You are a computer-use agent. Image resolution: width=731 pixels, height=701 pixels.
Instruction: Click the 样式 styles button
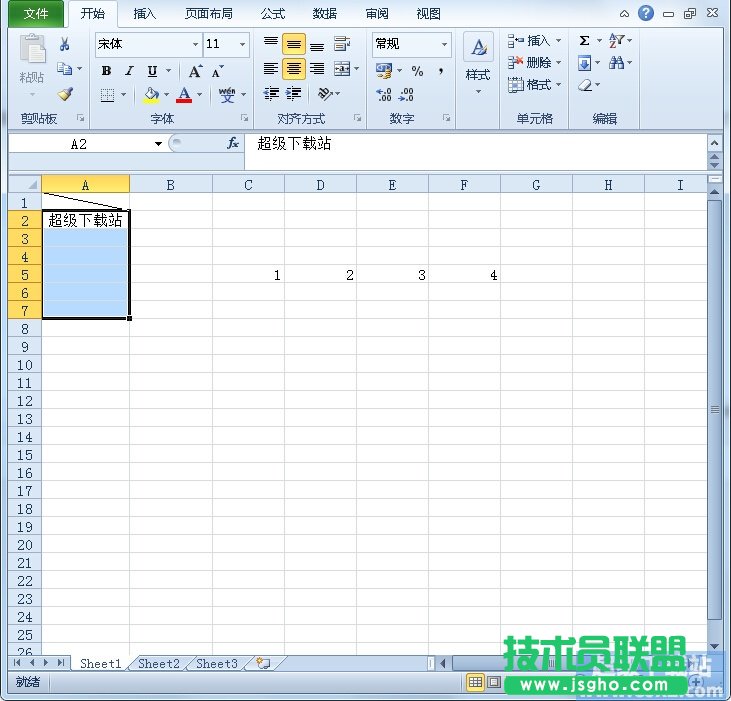[x=478, y=62]
